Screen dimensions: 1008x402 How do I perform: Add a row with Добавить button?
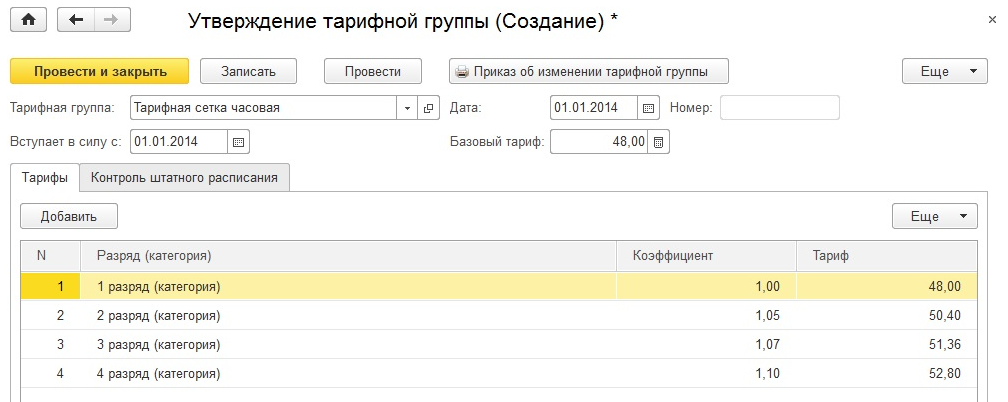[x=69, y=216]
